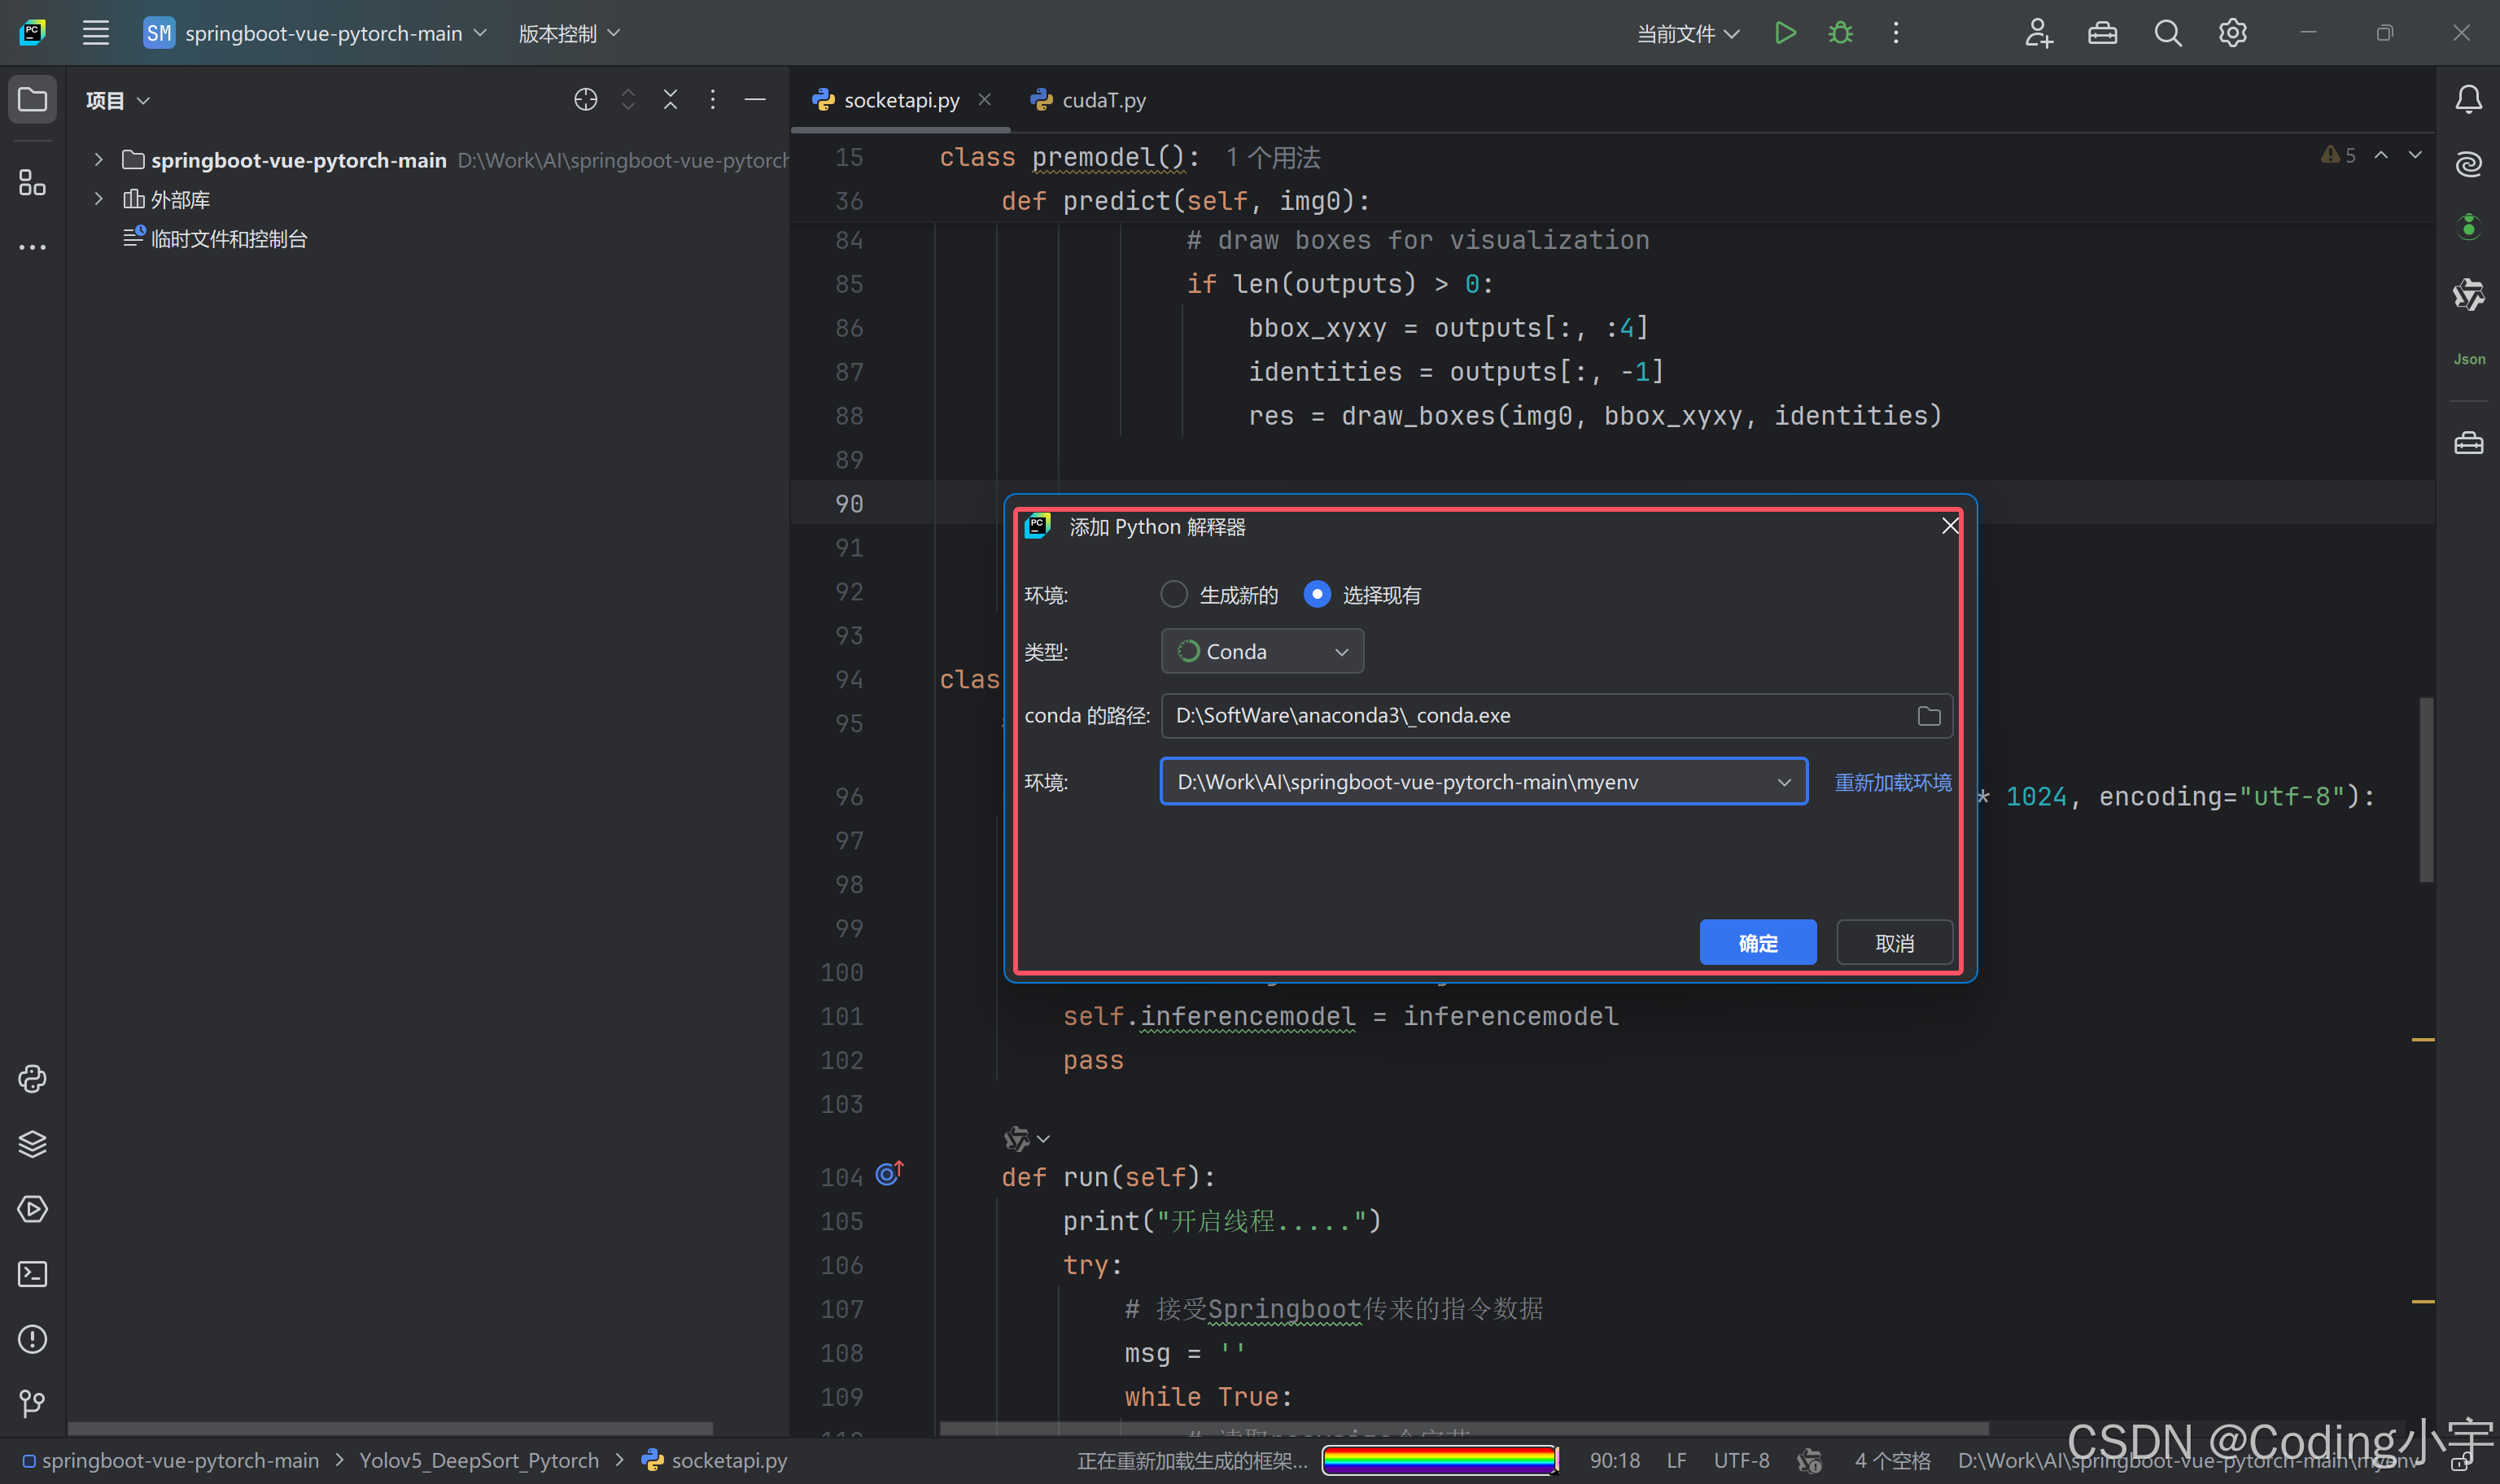Select the 选择现有 radio option
2500x1484 pixels.
coord(1317,594)
